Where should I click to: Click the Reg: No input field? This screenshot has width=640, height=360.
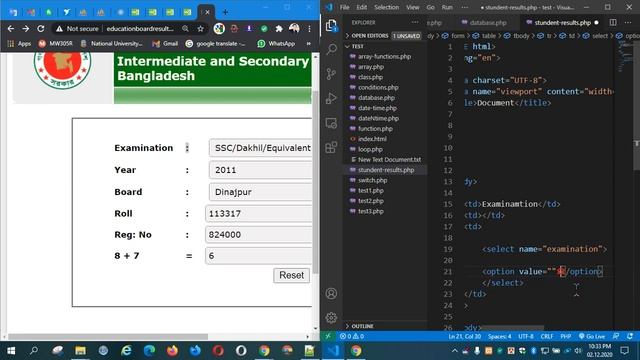point(259,235)
